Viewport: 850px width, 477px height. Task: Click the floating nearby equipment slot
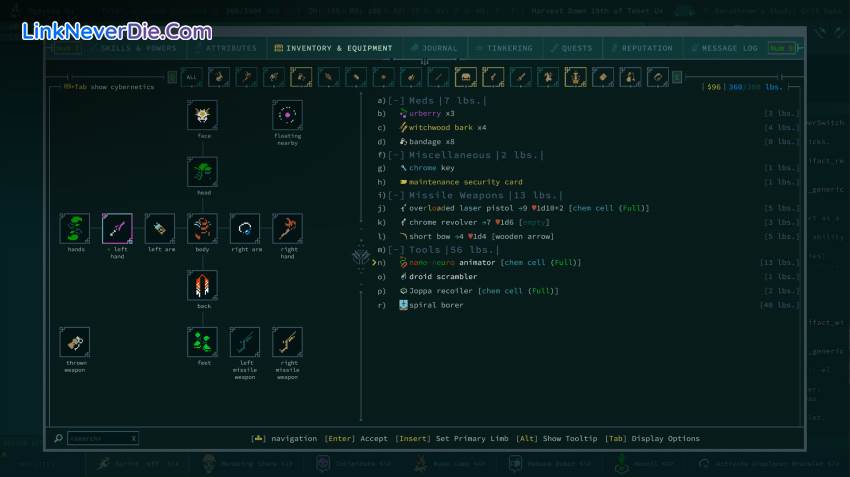tap(288, 115)
